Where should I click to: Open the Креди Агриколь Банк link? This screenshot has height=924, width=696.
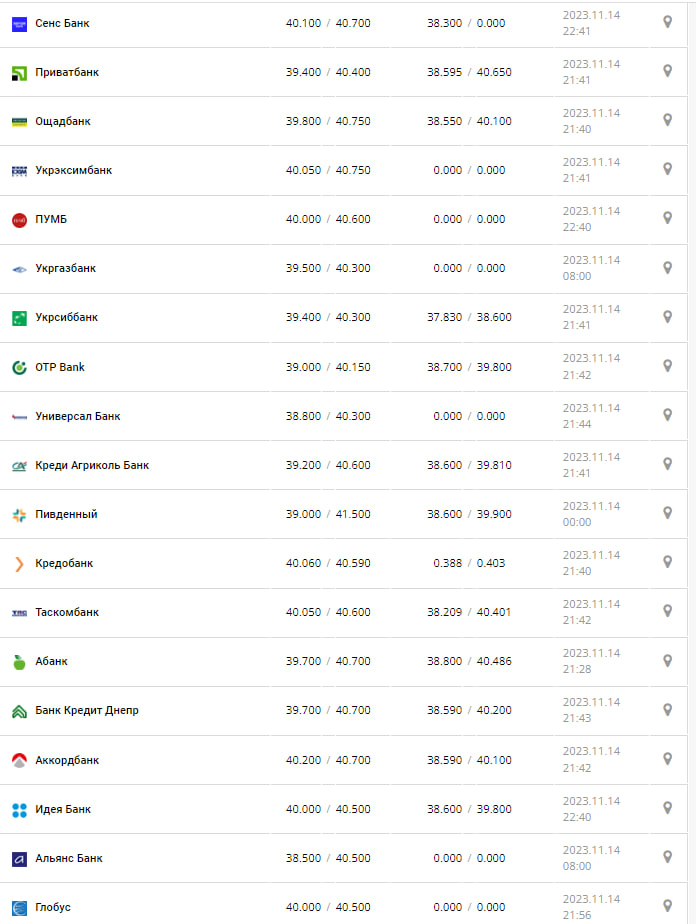click(92, 465)
